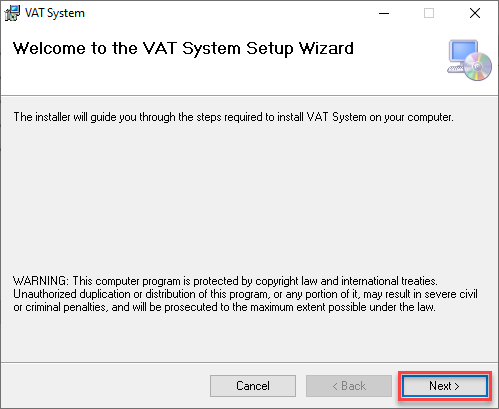Click the CD disc in the setup graphic
The width and height of the screenshot is (499, 409).
[x=478, y=67]
